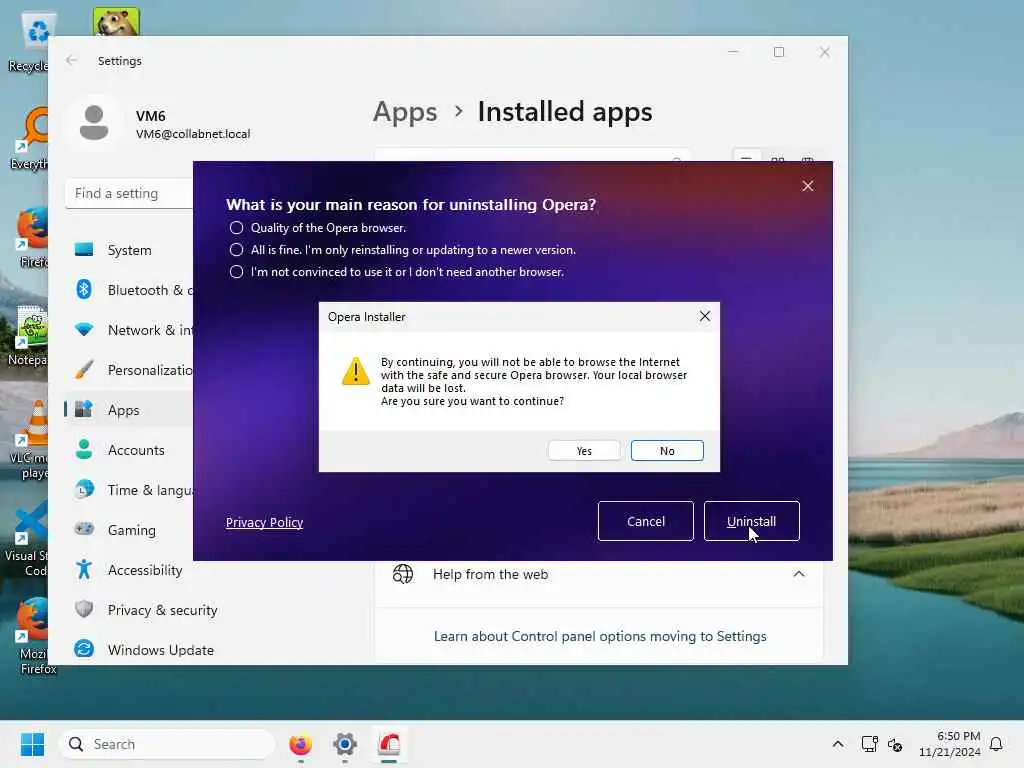This screenshot has height=768, width=1024.
Task: Click the Privacy shield icon
Action: [84, 609]
